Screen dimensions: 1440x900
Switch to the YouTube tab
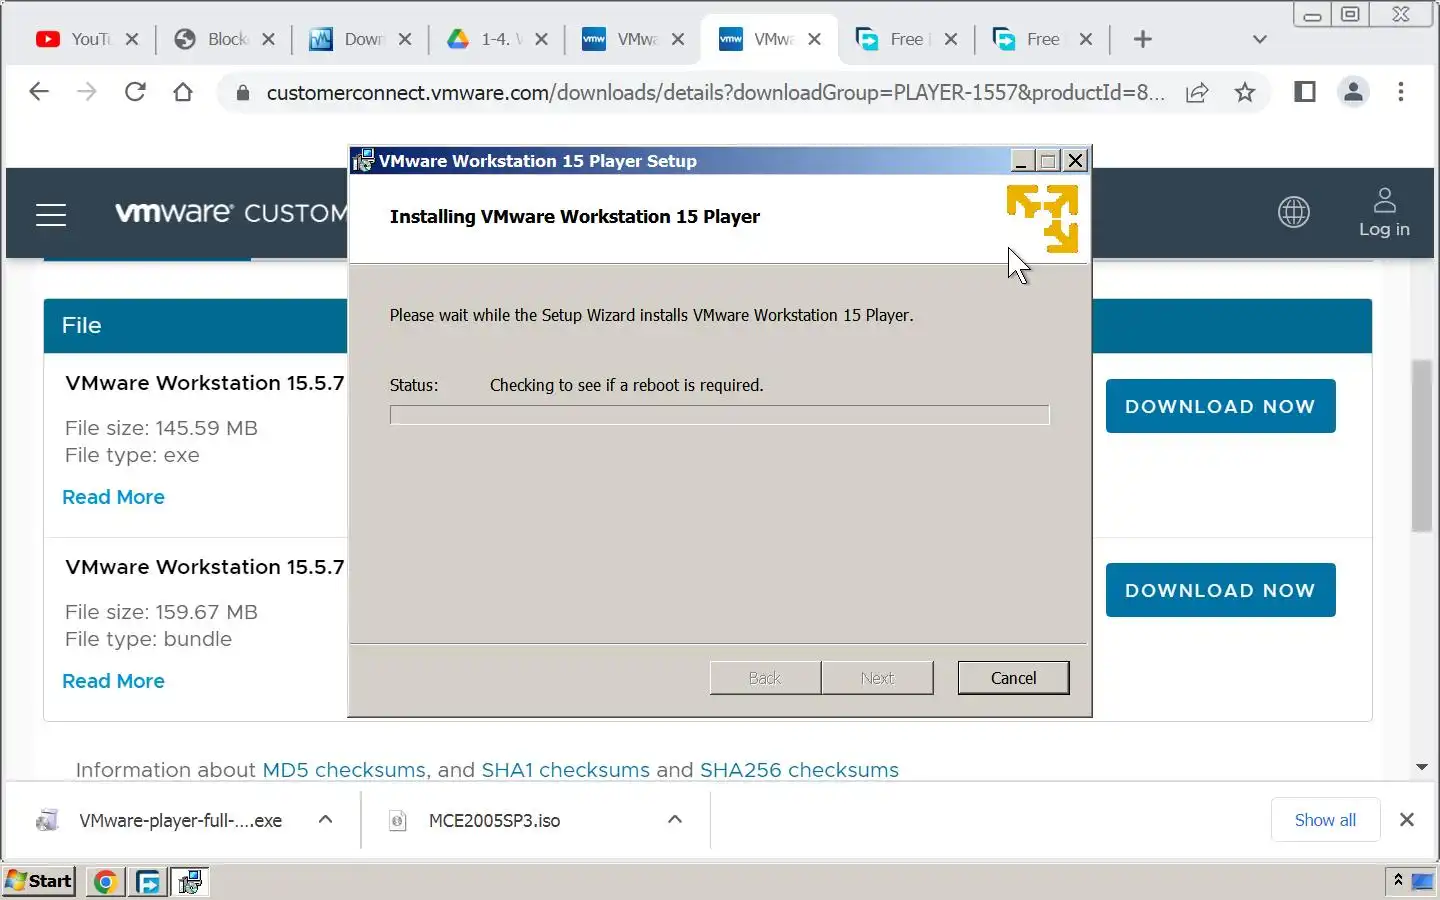point(72,39)
